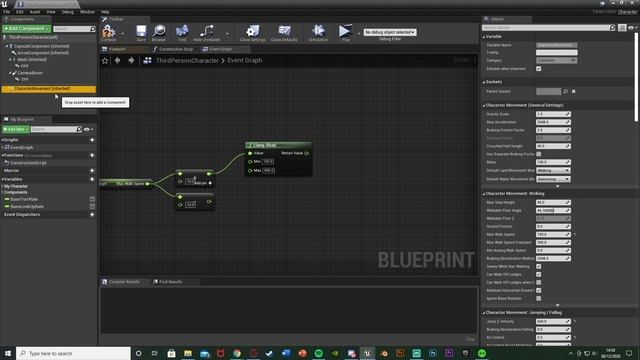Screen dimensions: 640x360
Task: Toggle Maintain Horizontal Ground Velocity checkbox
Action: coord(539,291)
